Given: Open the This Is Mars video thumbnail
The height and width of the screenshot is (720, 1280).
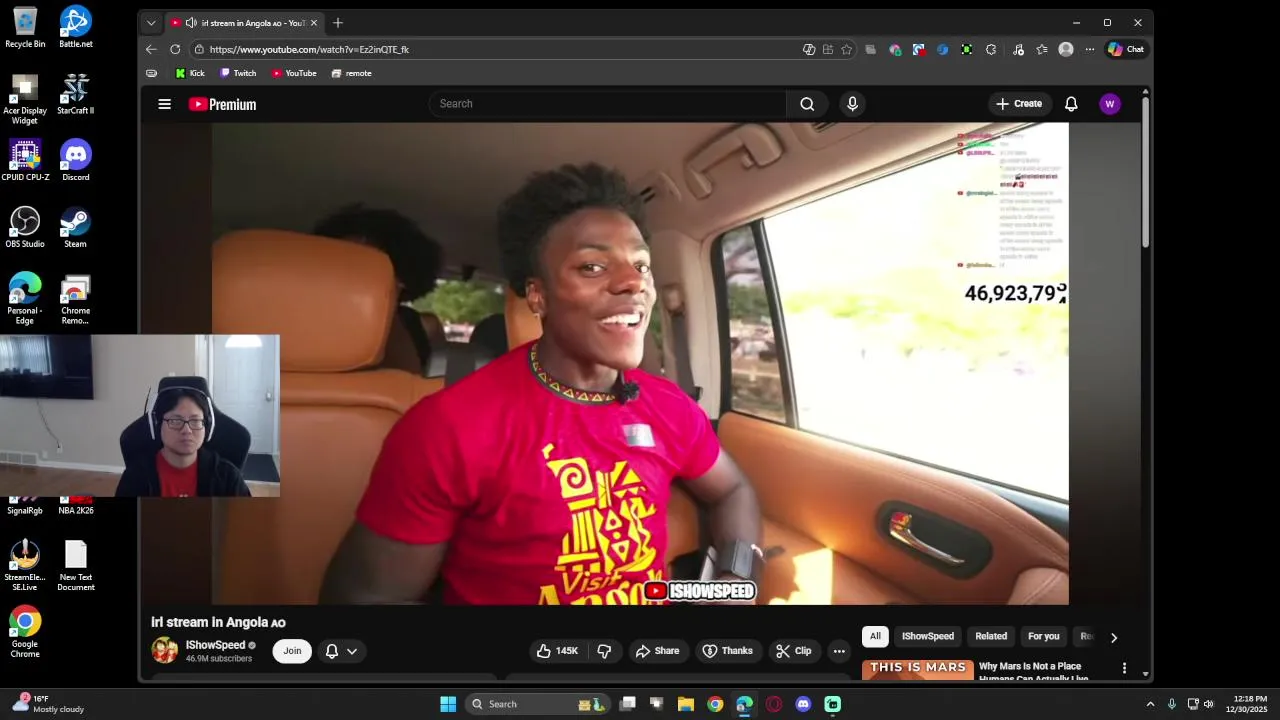Looking at the screenshot, I should coord(918,670).
